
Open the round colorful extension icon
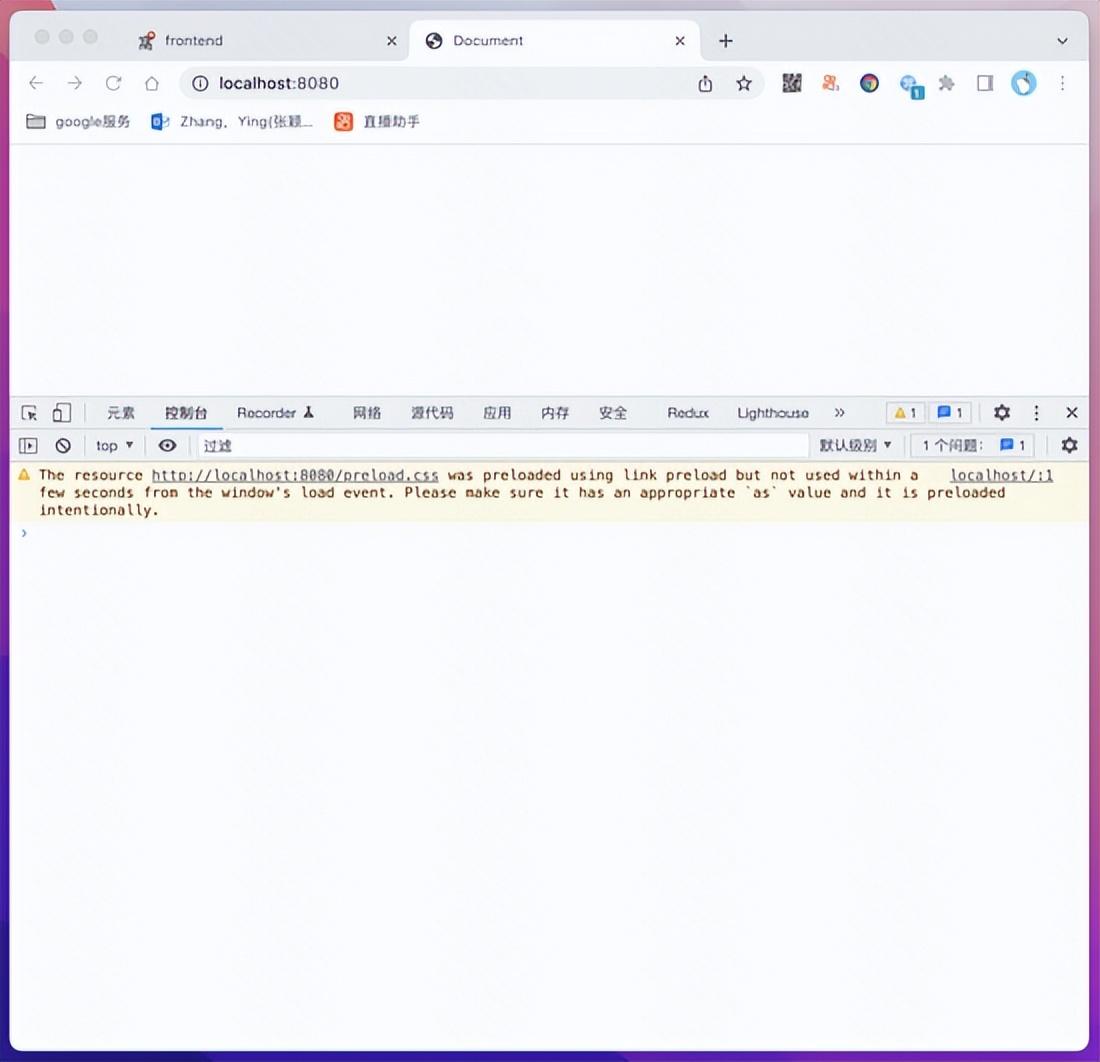(x=869, y=83)
